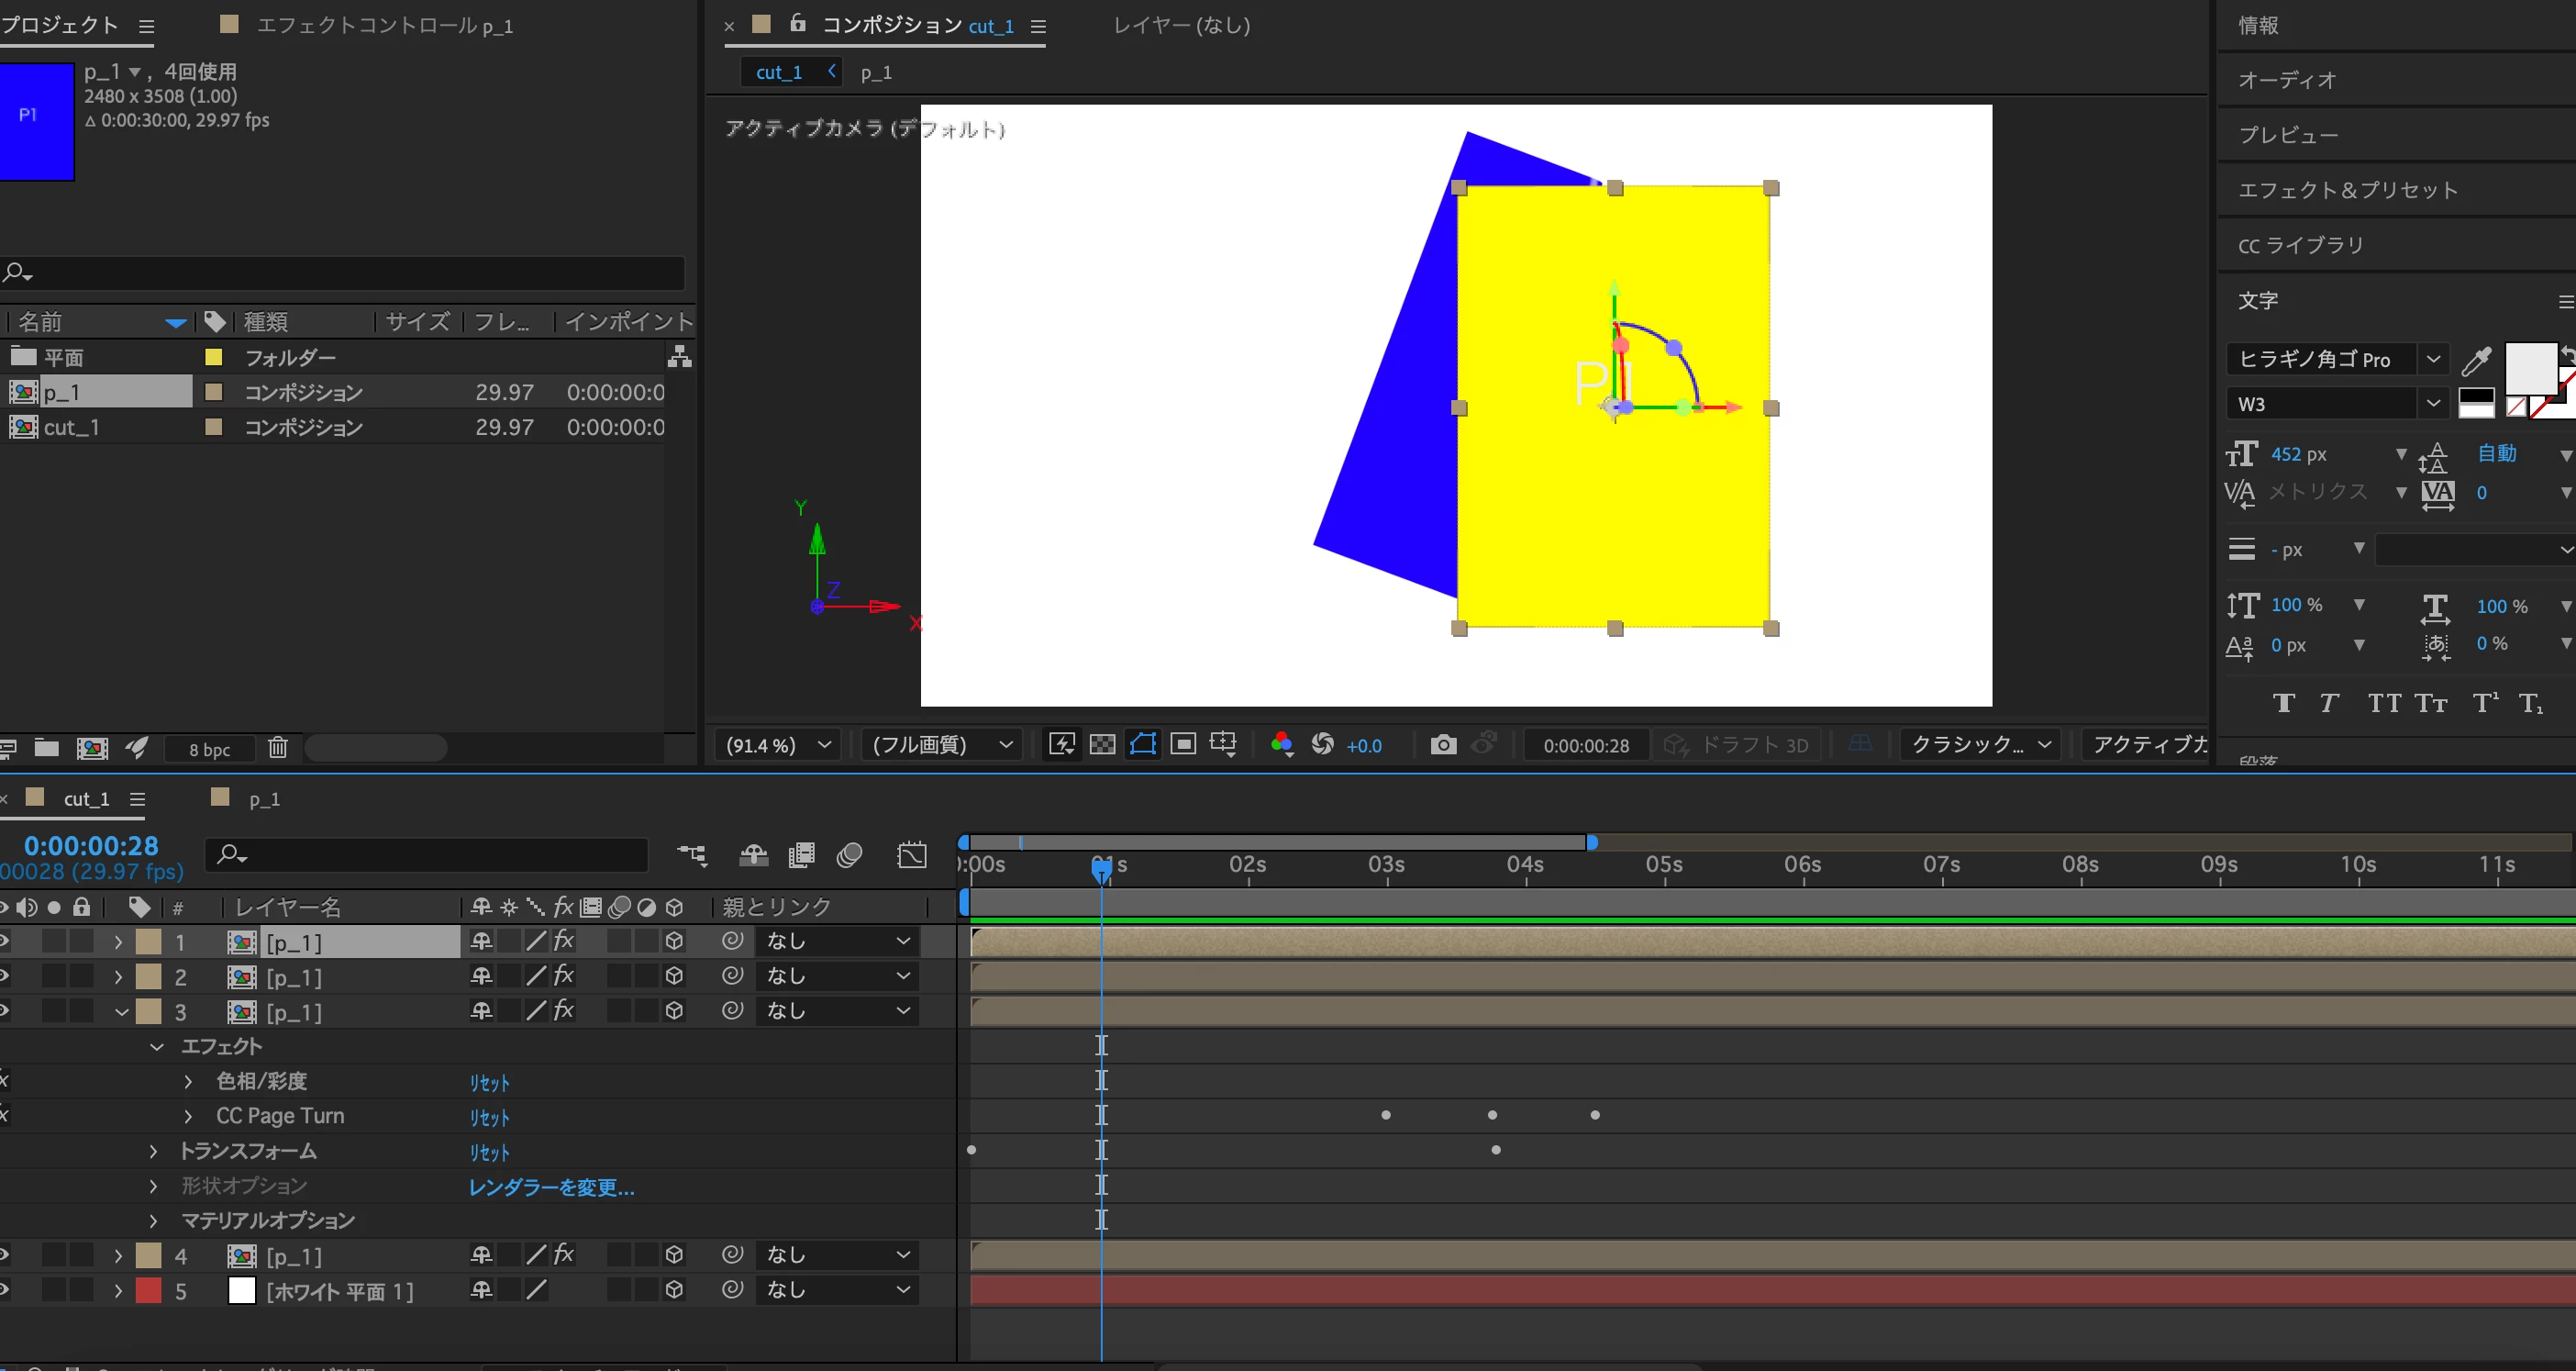Open the show channel color icon
This screenshot has height=1371, width=2576.
pos(1281,745)
